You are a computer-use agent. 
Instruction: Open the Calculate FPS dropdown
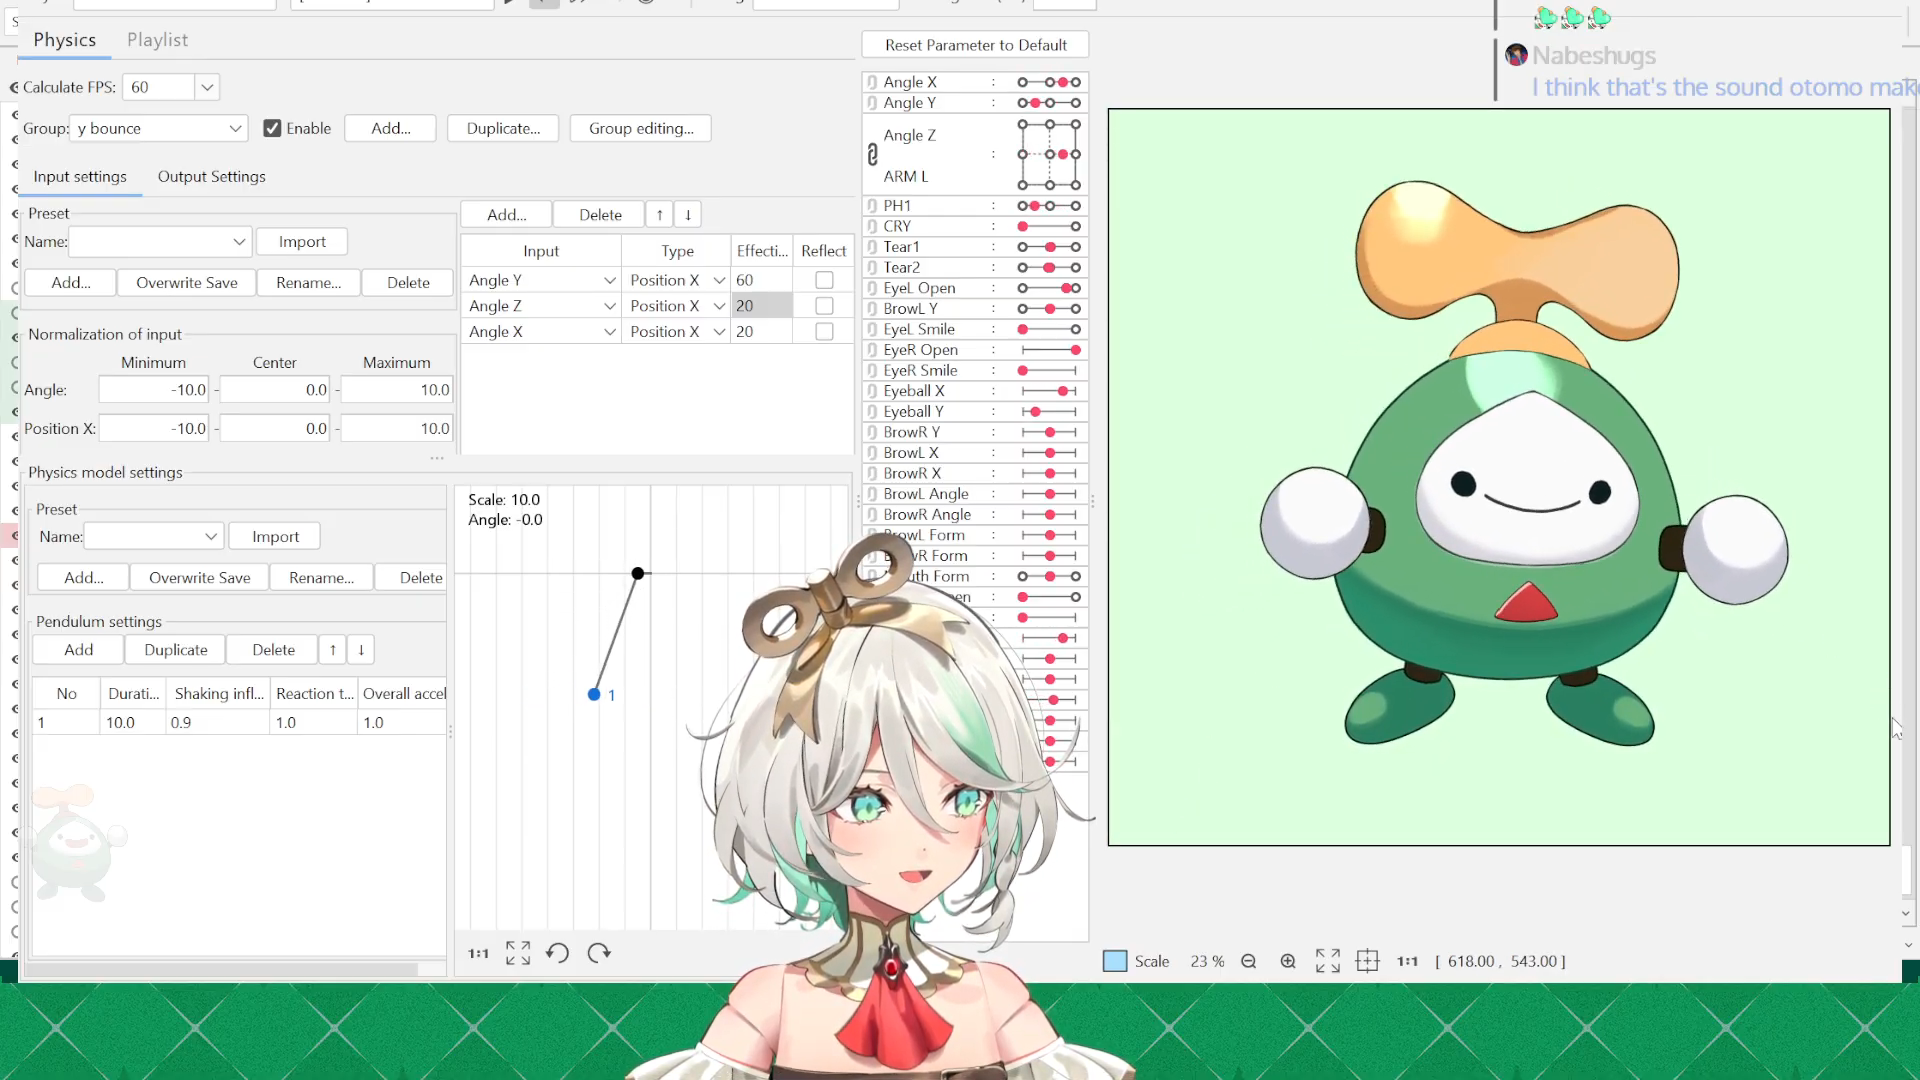pyautogui.click(x=207, y=87)
